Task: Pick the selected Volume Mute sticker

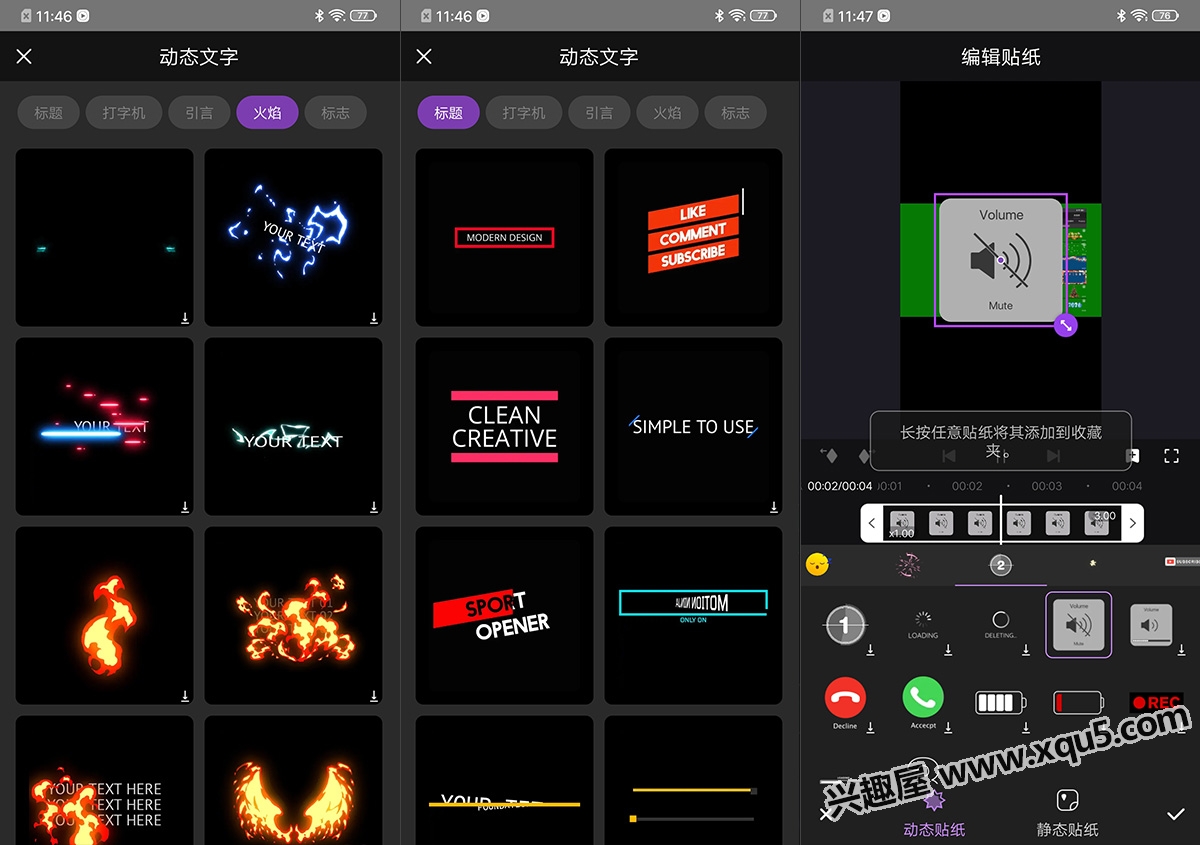Action: pyautogui.click(x=1079, y=625)
